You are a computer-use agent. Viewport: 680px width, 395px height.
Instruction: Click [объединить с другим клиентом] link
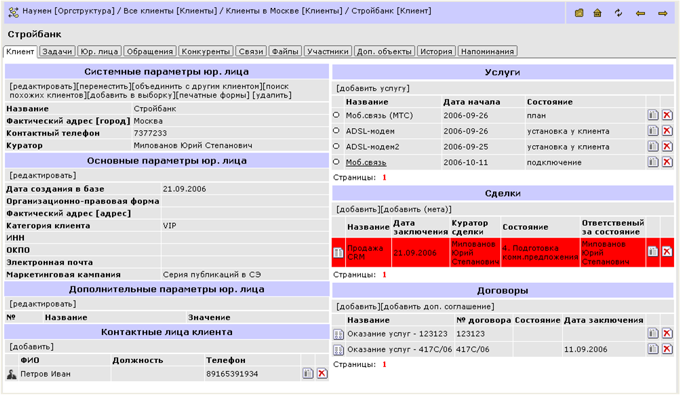(197, 86)
